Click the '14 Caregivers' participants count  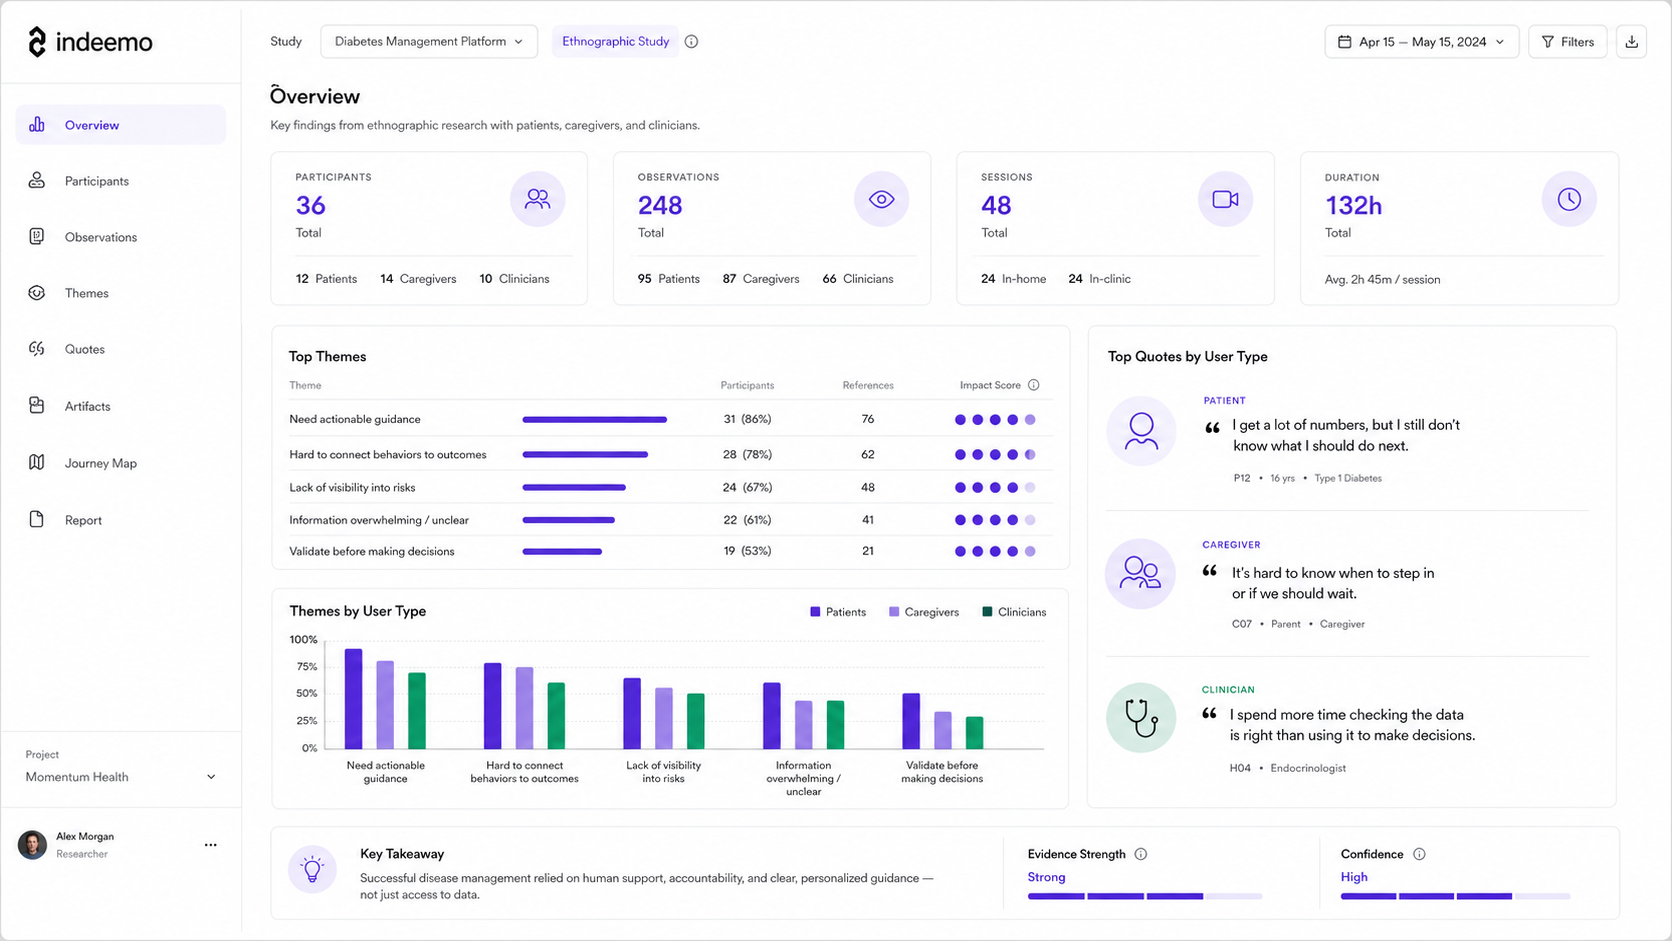pos(418,279)
